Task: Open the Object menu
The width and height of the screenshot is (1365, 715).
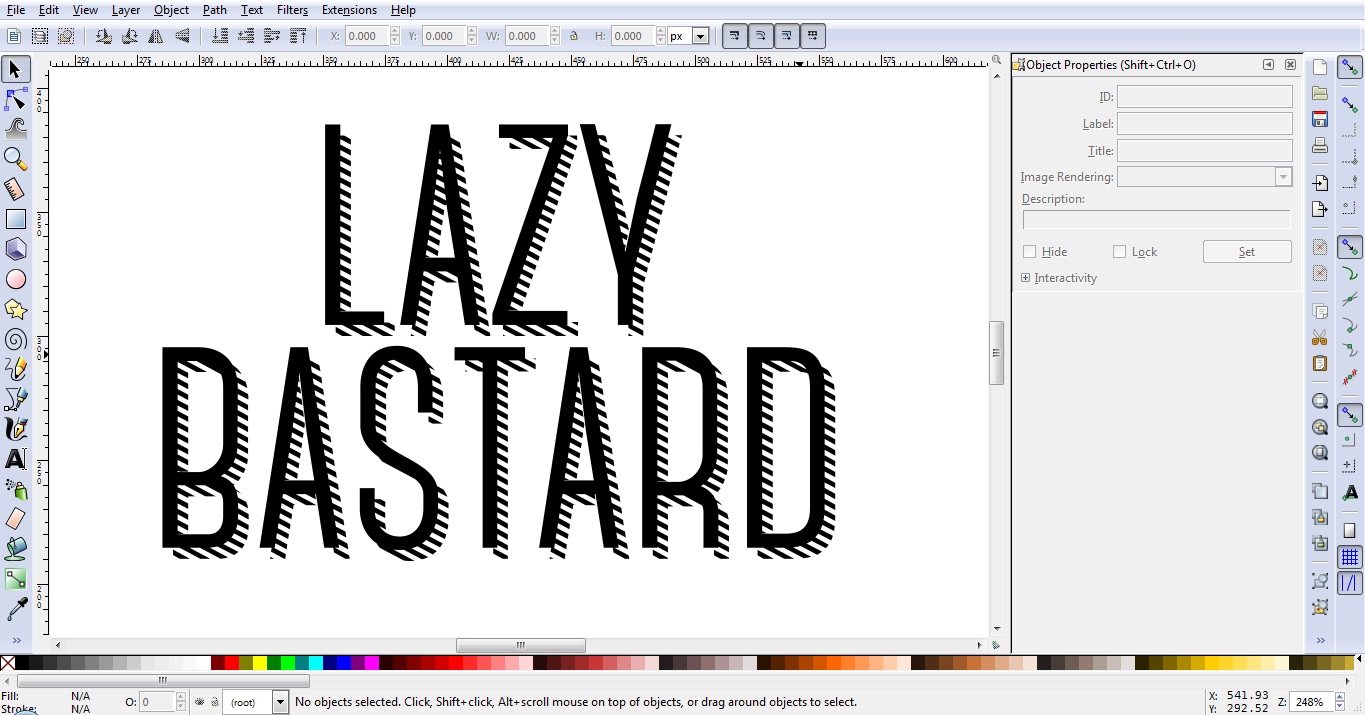Action: (171, 10)
